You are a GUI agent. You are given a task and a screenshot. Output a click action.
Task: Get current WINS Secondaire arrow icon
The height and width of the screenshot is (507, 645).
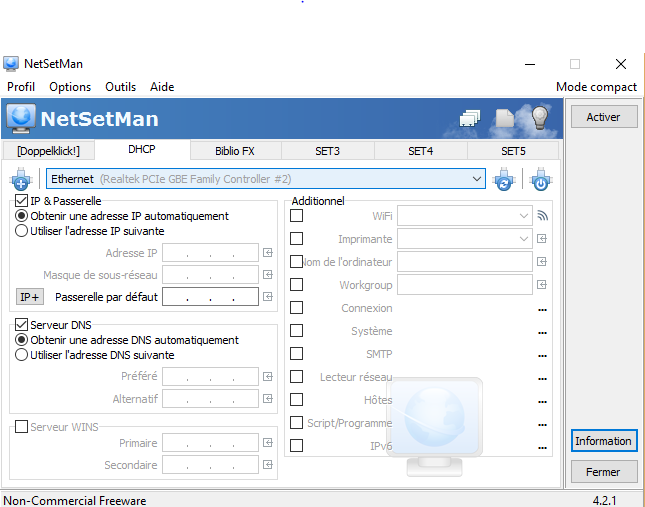click(x=268, y=465)
